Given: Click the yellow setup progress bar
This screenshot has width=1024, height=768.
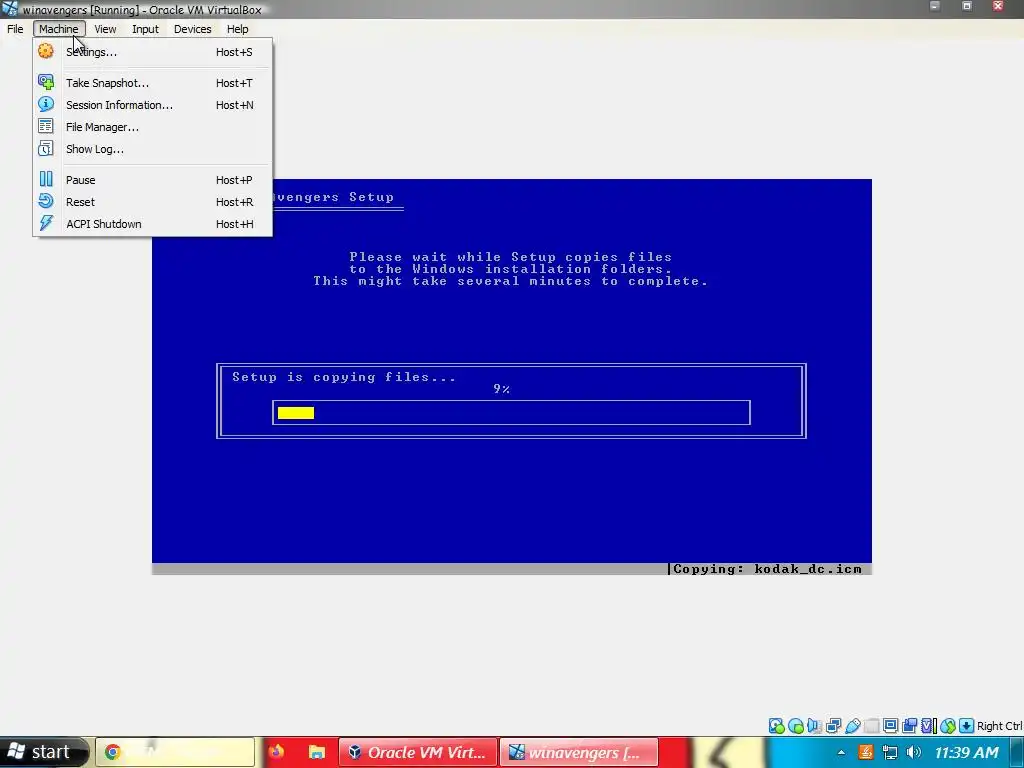Looking at the screenshot, I should pyautogui.click(x=296, y=413).
